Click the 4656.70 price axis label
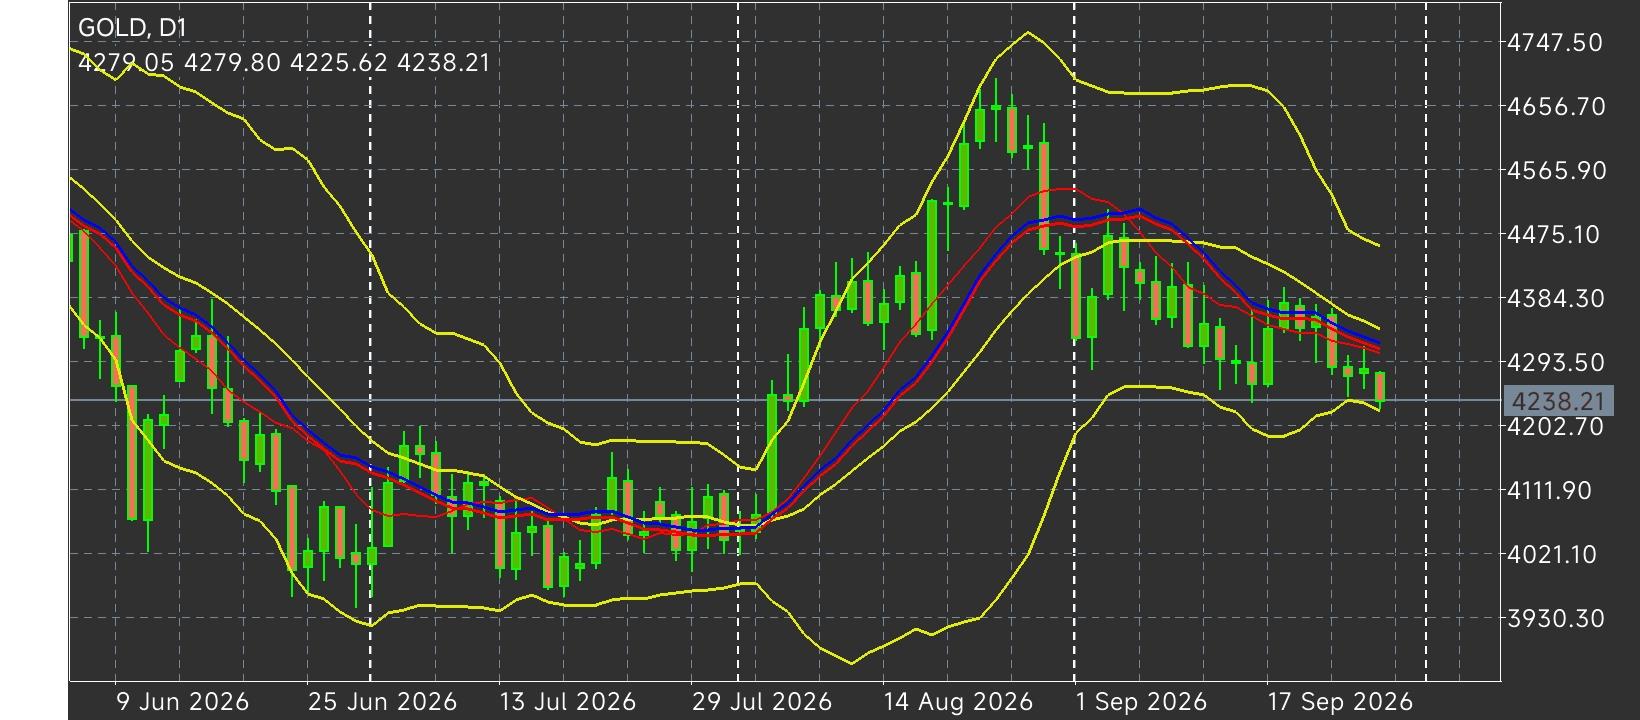1640x720 pixels. pyautogui.click(x=1555, y=106)
